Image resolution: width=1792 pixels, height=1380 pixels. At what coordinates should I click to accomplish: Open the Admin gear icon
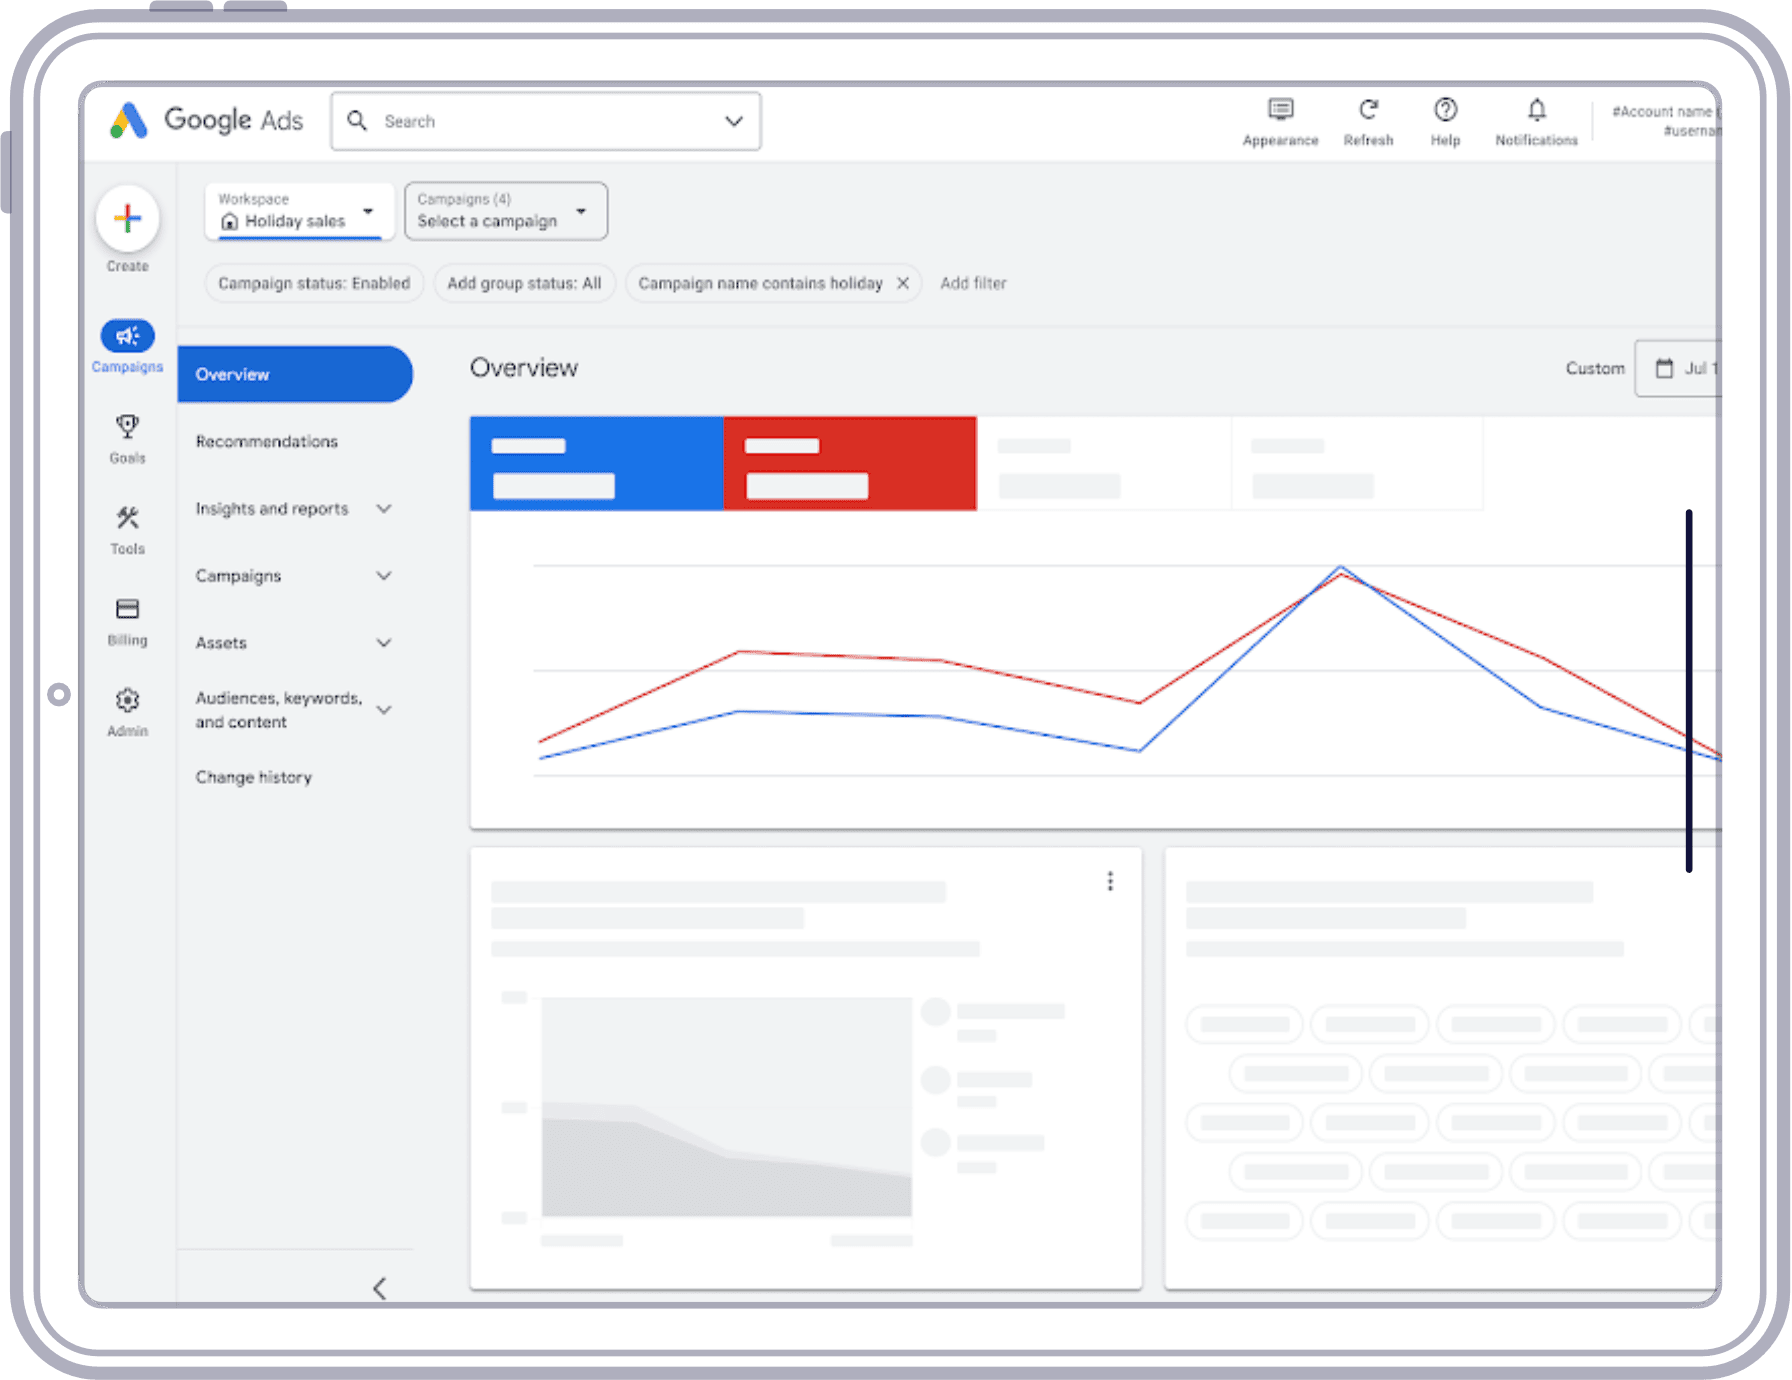(x=127, y=701)
